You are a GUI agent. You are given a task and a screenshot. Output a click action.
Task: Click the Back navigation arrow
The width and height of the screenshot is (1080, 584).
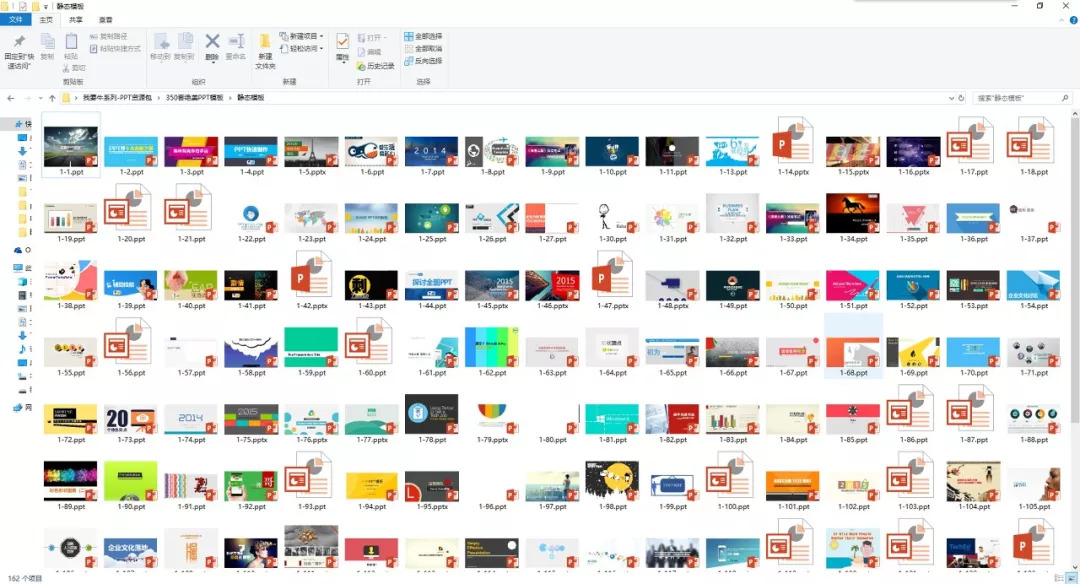pos(10,98)
